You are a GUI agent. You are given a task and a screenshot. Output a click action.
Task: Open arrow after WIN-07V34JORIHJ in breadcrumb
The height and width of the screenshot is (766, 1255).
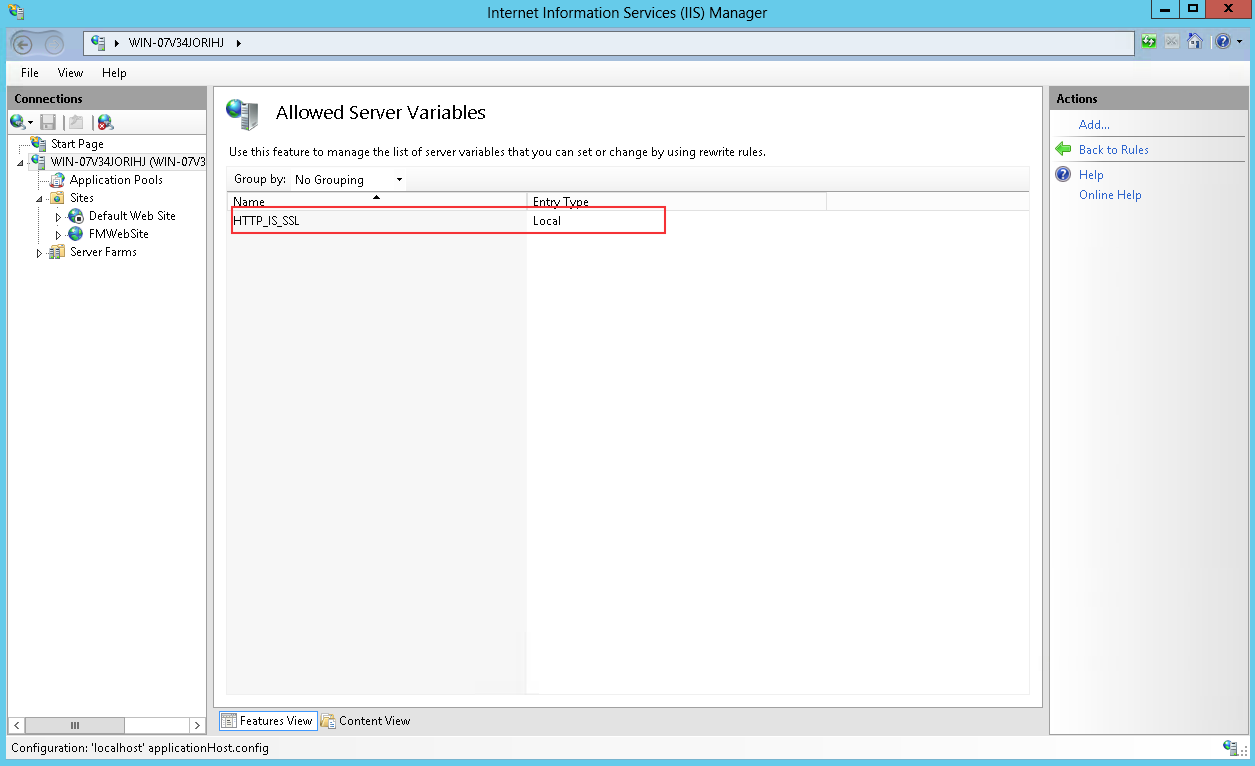pyautogui.click(x=239, y=43)
